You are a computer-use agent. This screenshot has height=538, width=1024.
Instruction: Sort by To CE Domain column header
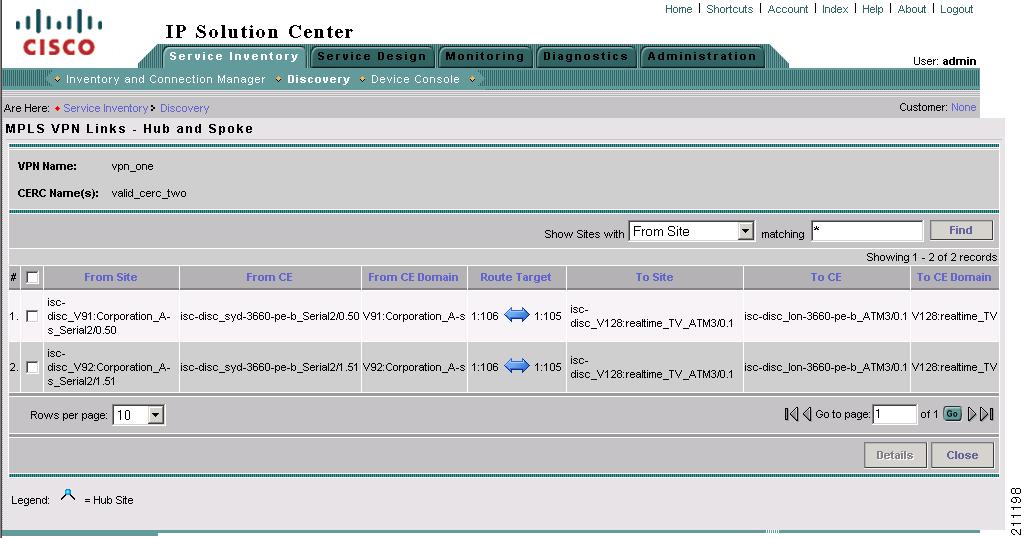[x=953, y=277]
